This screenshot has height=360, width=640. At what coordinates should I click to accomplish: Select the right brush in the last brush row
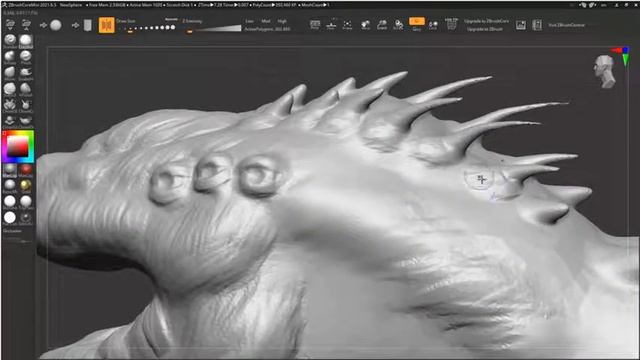[26, 121]
